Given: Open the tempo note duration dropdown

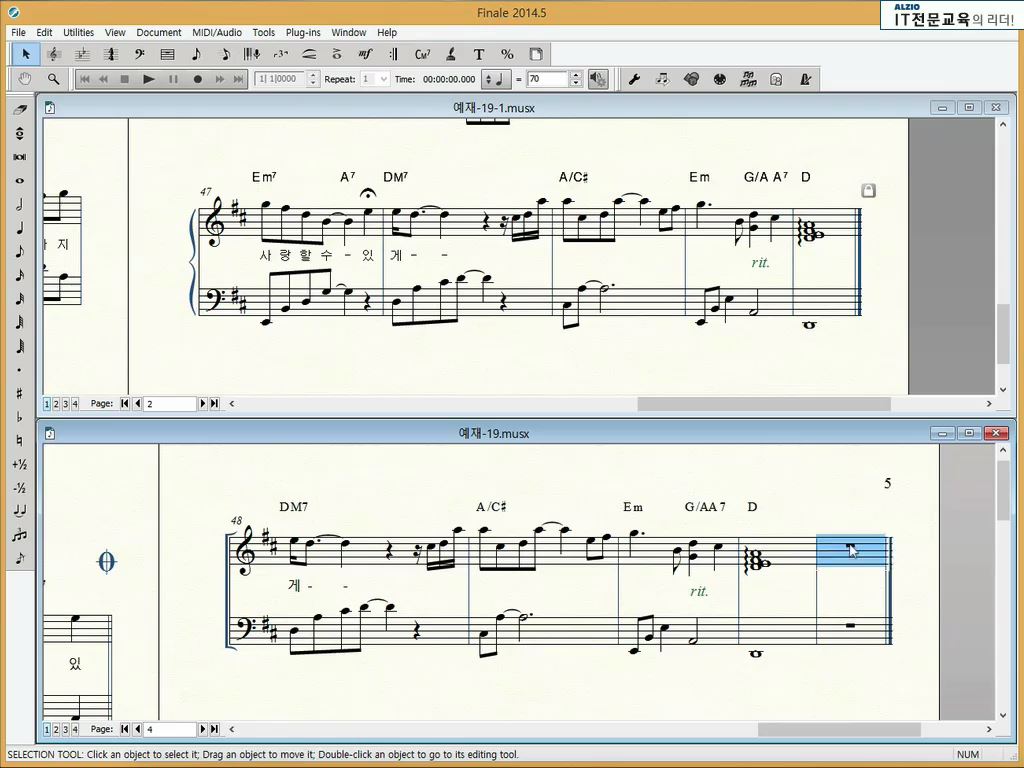Looking at the screenshot, I should click(x=496, y=79).
